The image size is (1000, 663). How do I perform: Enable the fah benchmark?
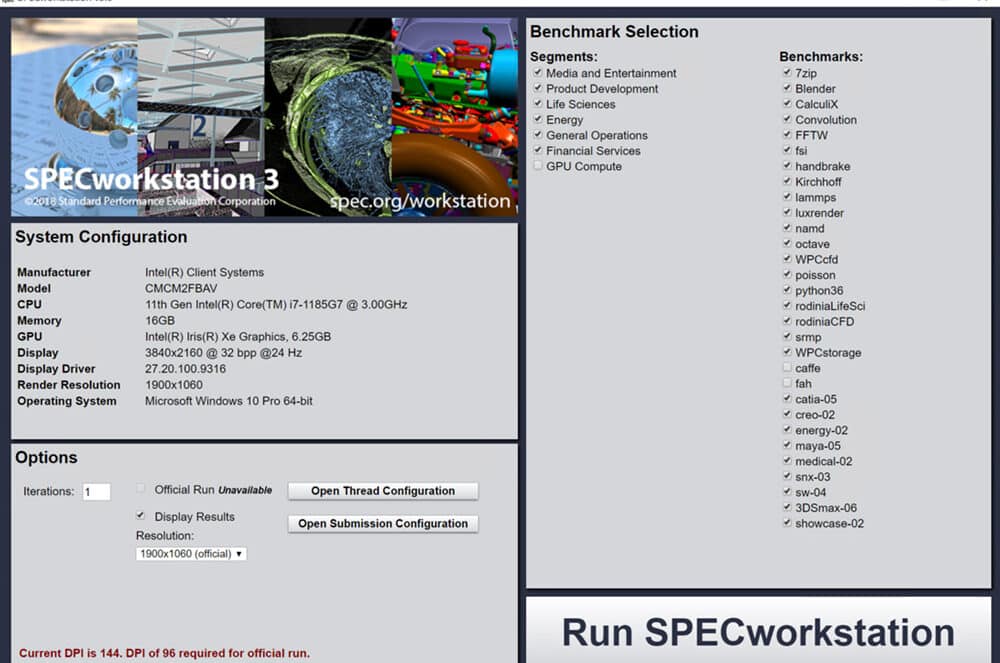click(787, 383)
